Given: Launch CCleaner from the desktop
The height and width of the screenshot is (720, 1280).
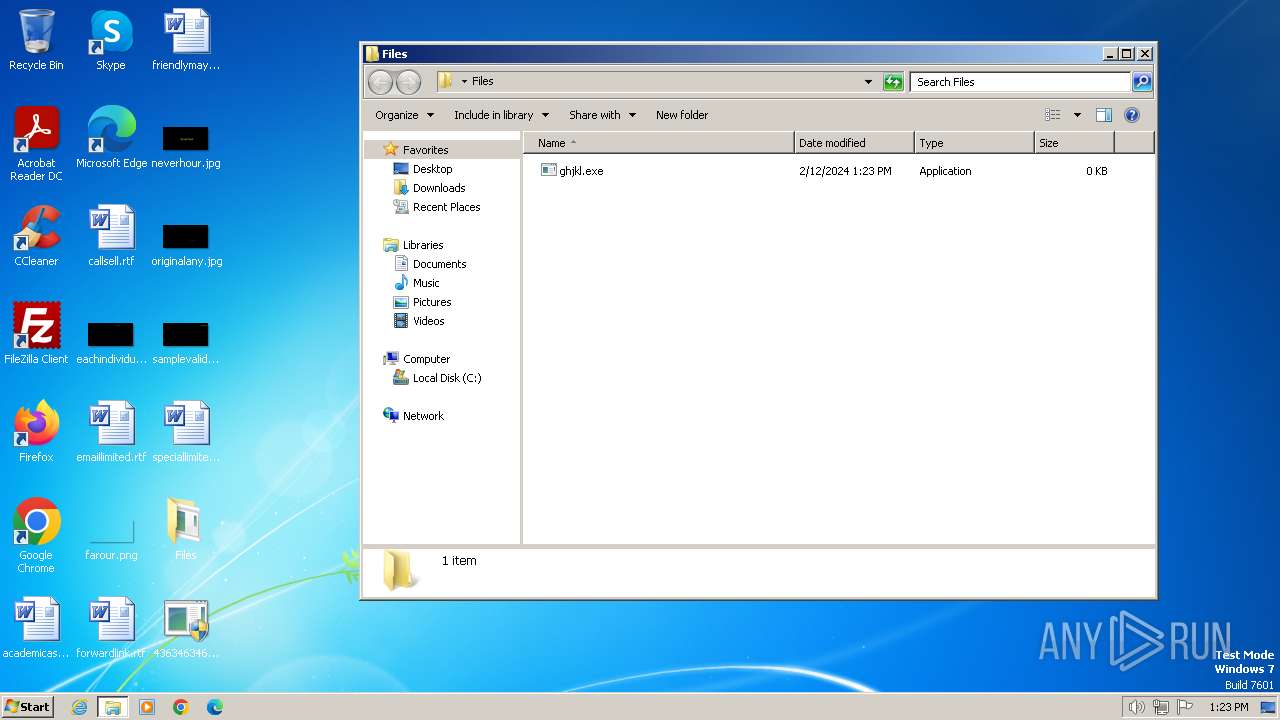Looking at the screenshot, I should pyautogui.click(x=36, y=236).
